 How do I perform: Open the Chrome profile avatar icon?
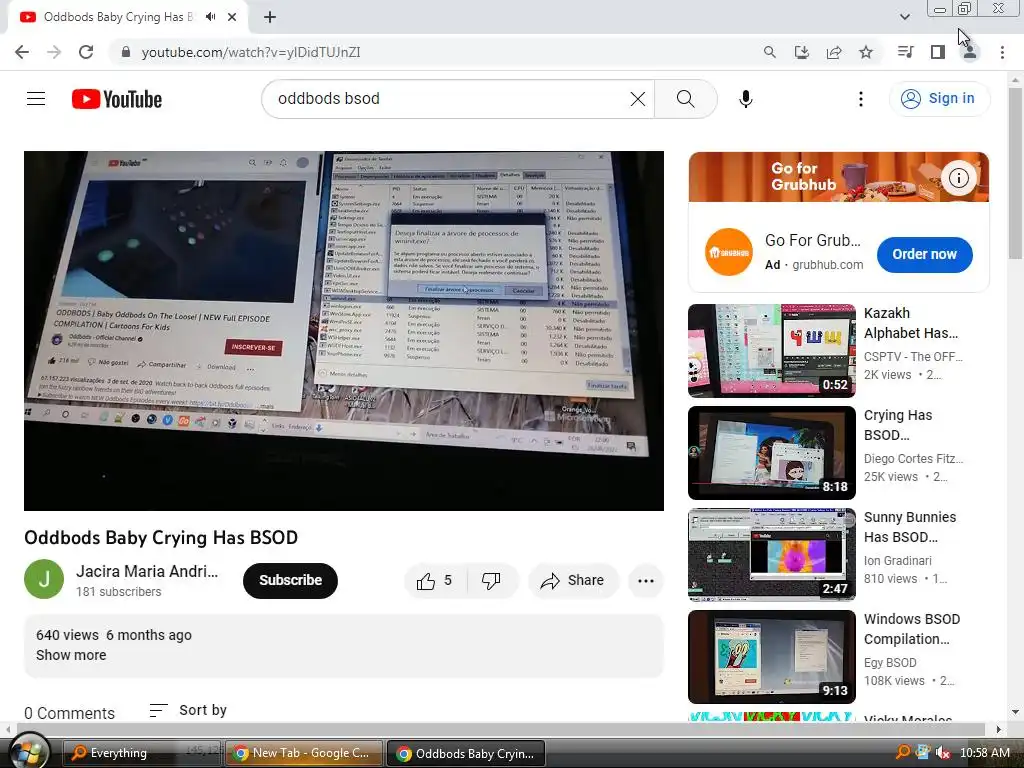970,52
